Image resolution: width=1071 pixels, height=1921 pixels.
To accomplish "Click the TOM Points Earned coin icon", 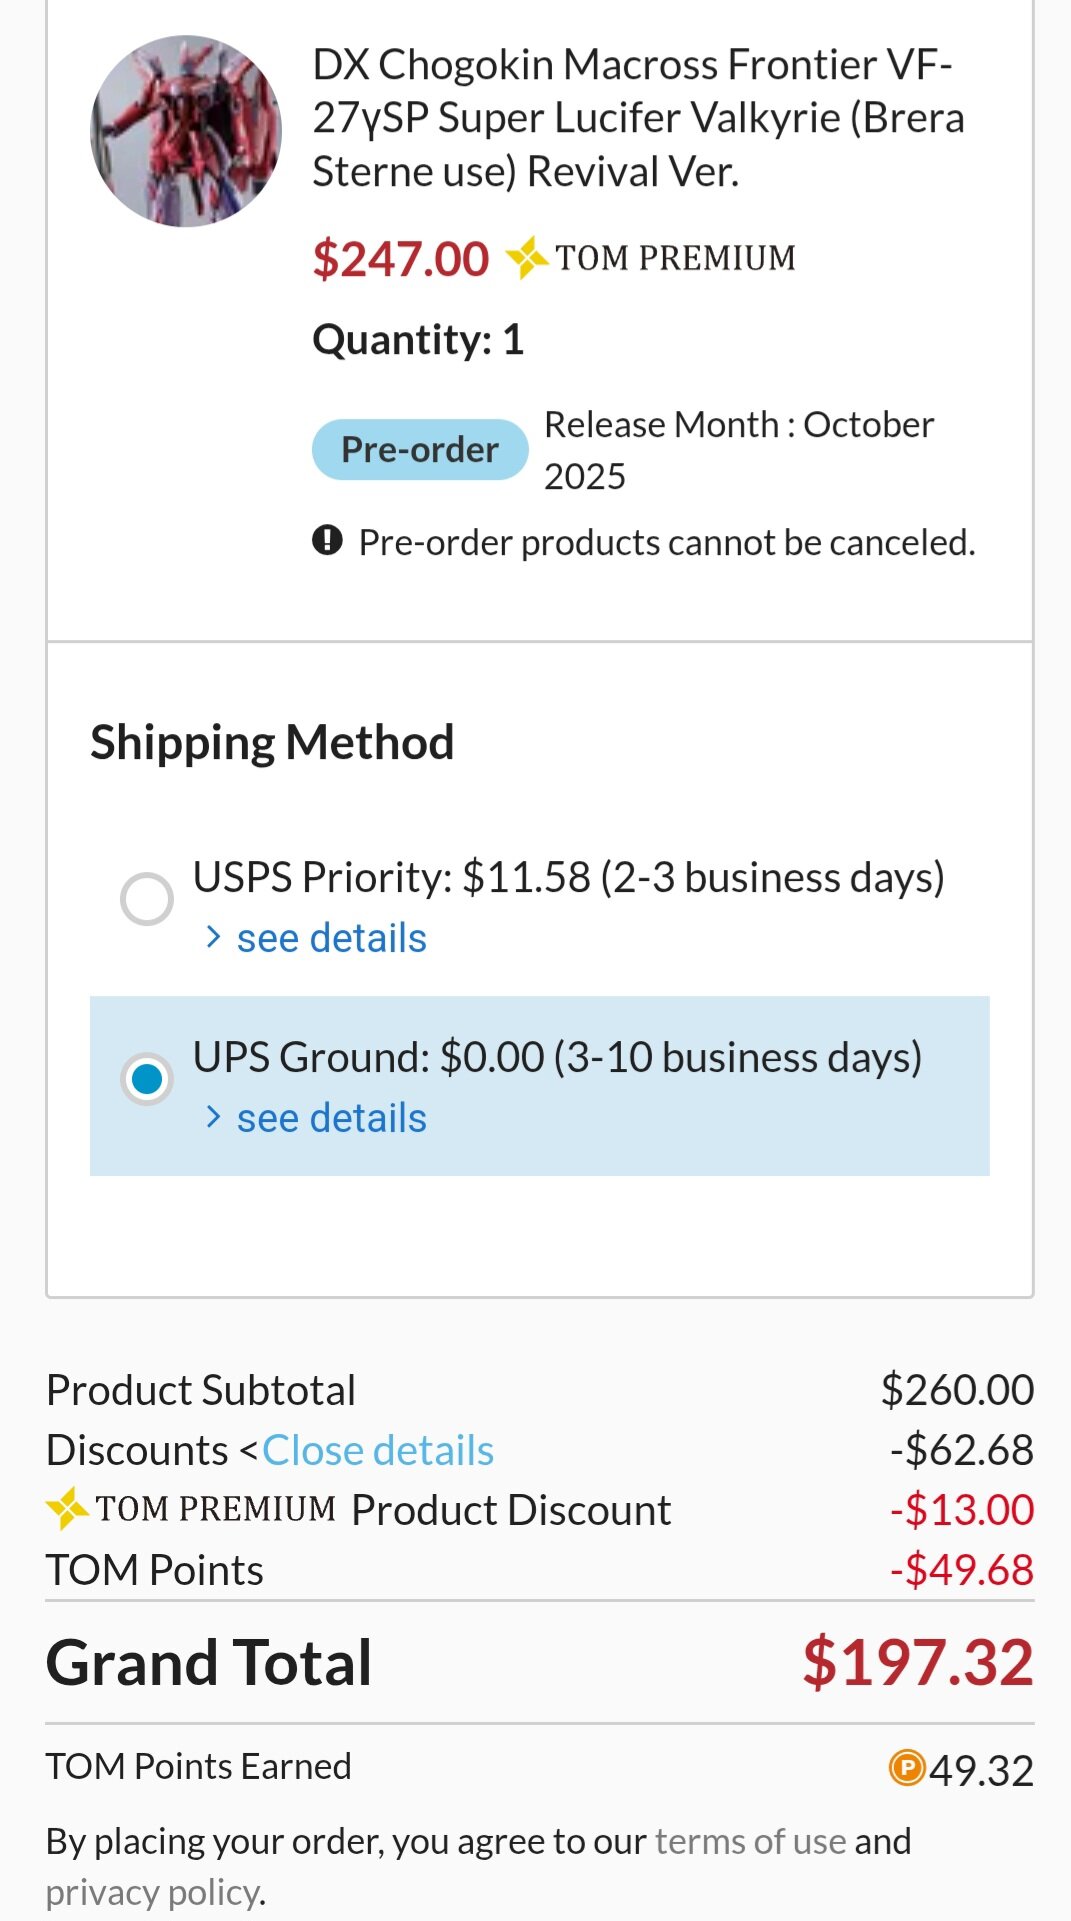I will 907,1767.
